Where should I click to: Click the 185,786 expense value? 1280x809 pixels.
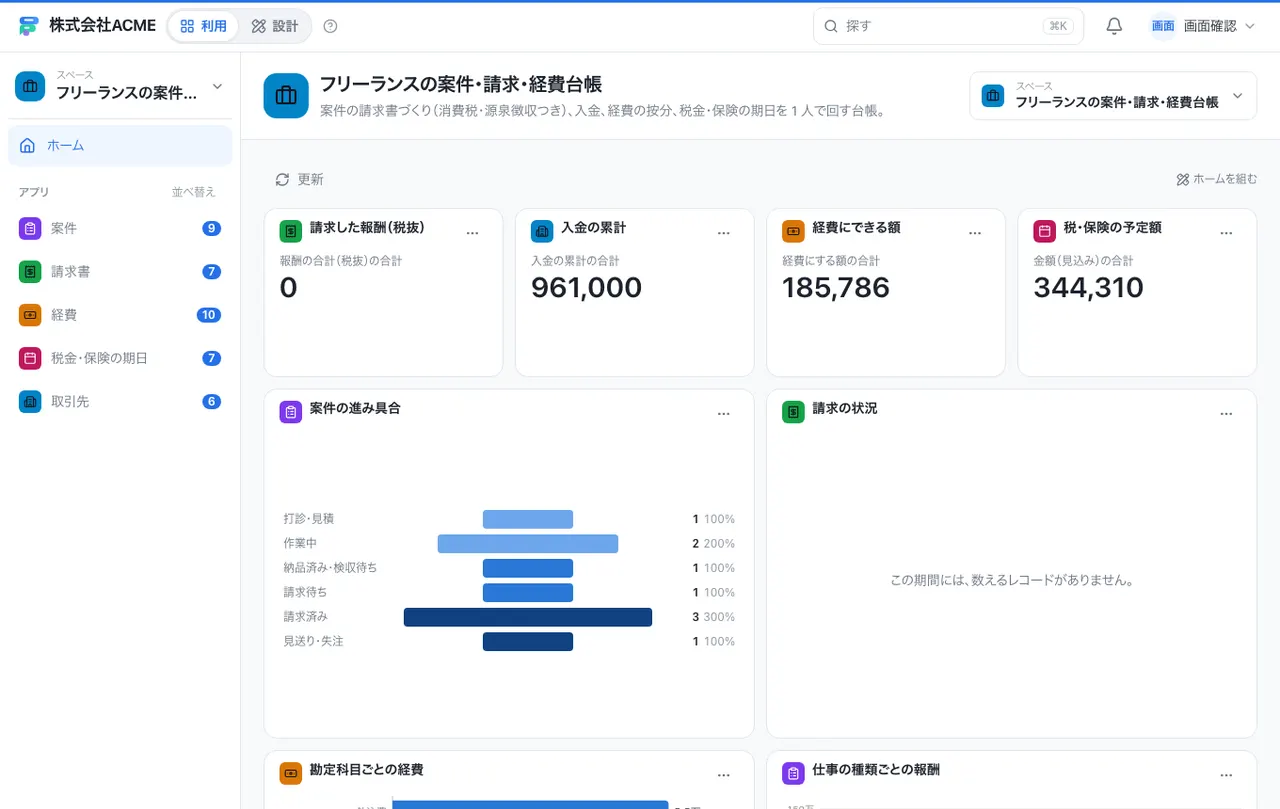(836, 288)
